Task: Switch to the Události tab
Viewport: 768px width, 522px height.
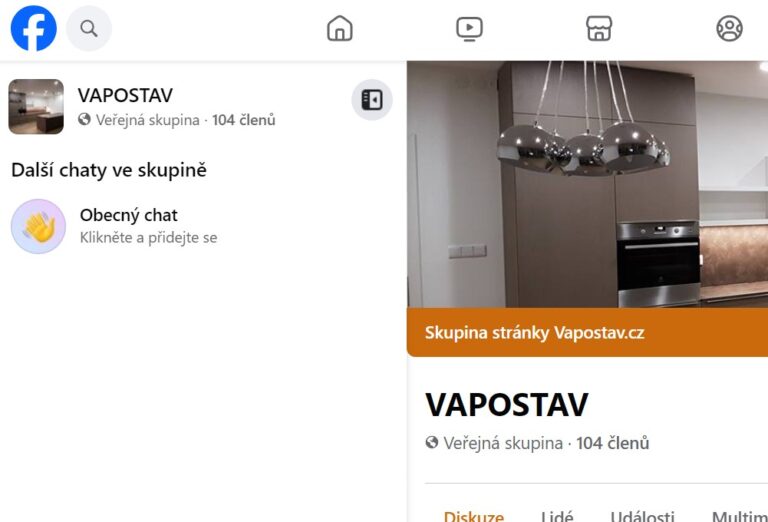Action: [642, 516]
